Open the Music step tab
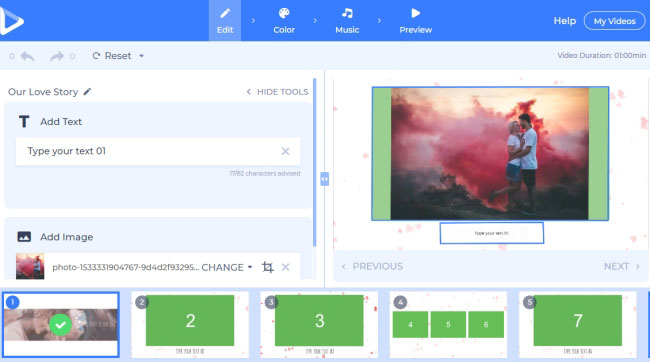 (347, 21)
